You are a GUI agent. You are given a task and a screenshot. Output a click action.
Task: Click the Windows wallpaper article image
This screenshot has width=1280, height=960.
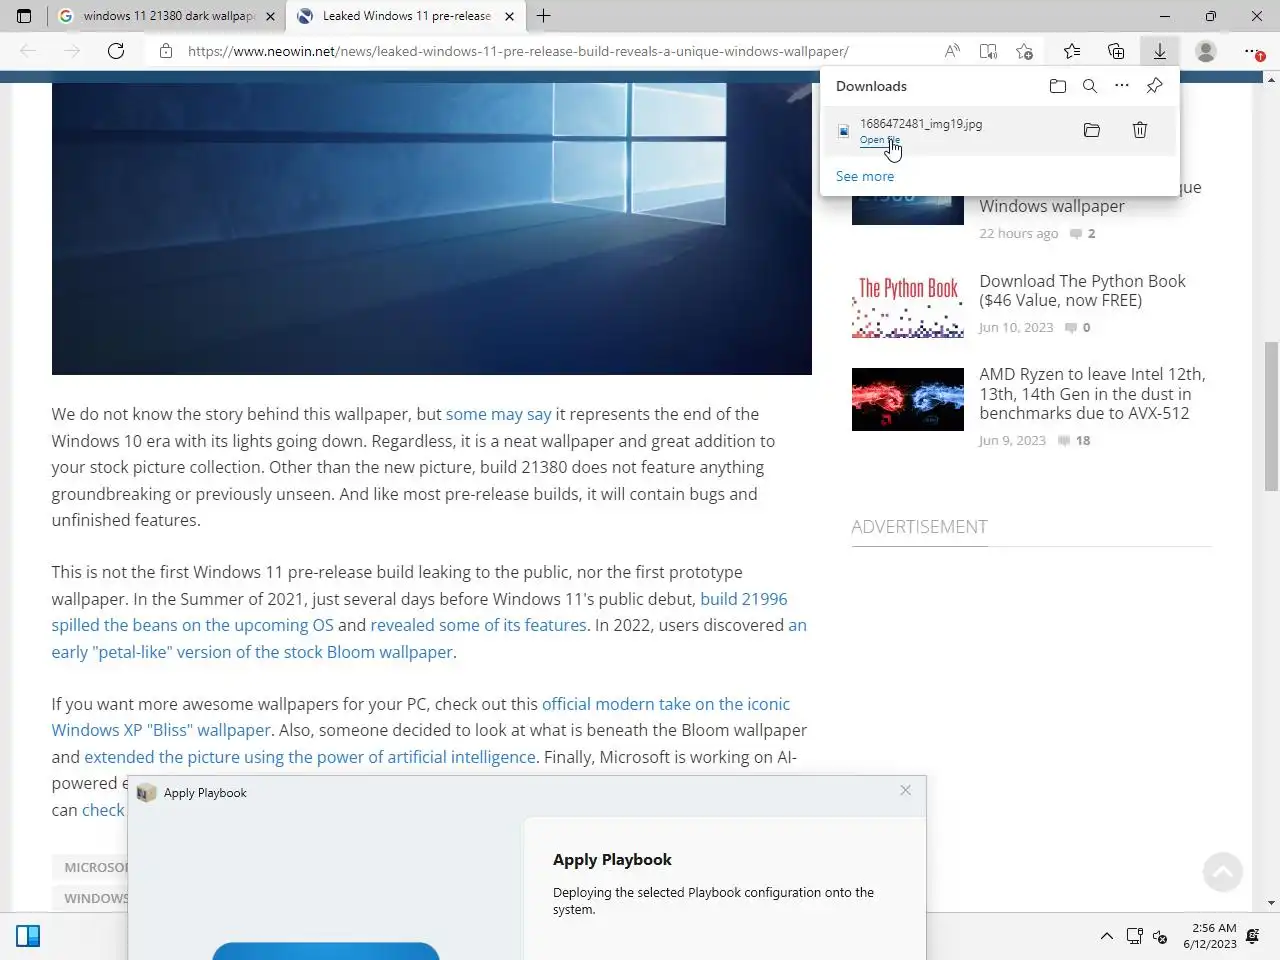[x=432, y=229]
